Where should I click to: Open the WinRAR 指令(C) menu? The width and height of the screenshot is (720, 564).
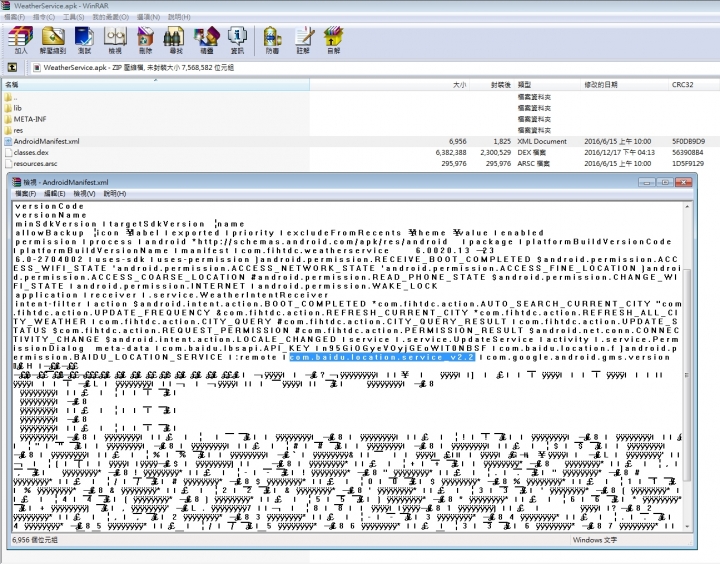44,17
